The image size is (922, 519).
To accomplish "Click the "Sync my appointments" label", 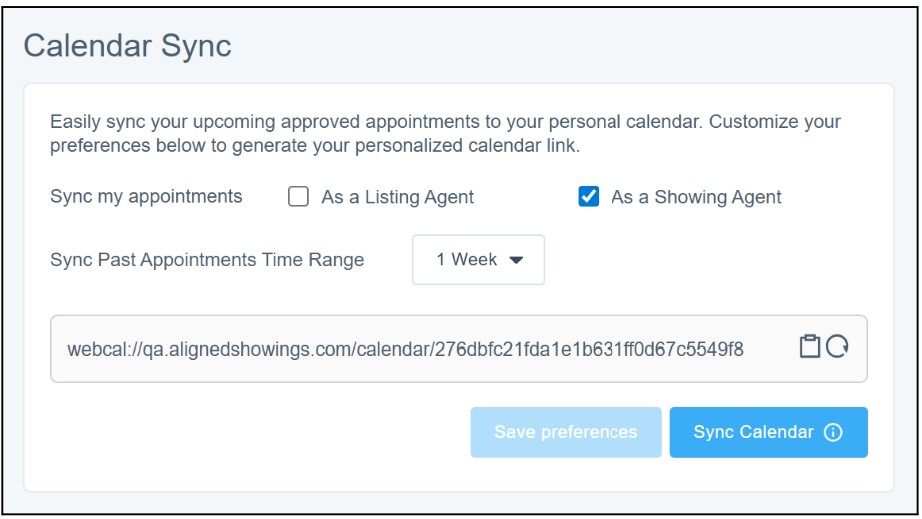I will tap(146, 197).
